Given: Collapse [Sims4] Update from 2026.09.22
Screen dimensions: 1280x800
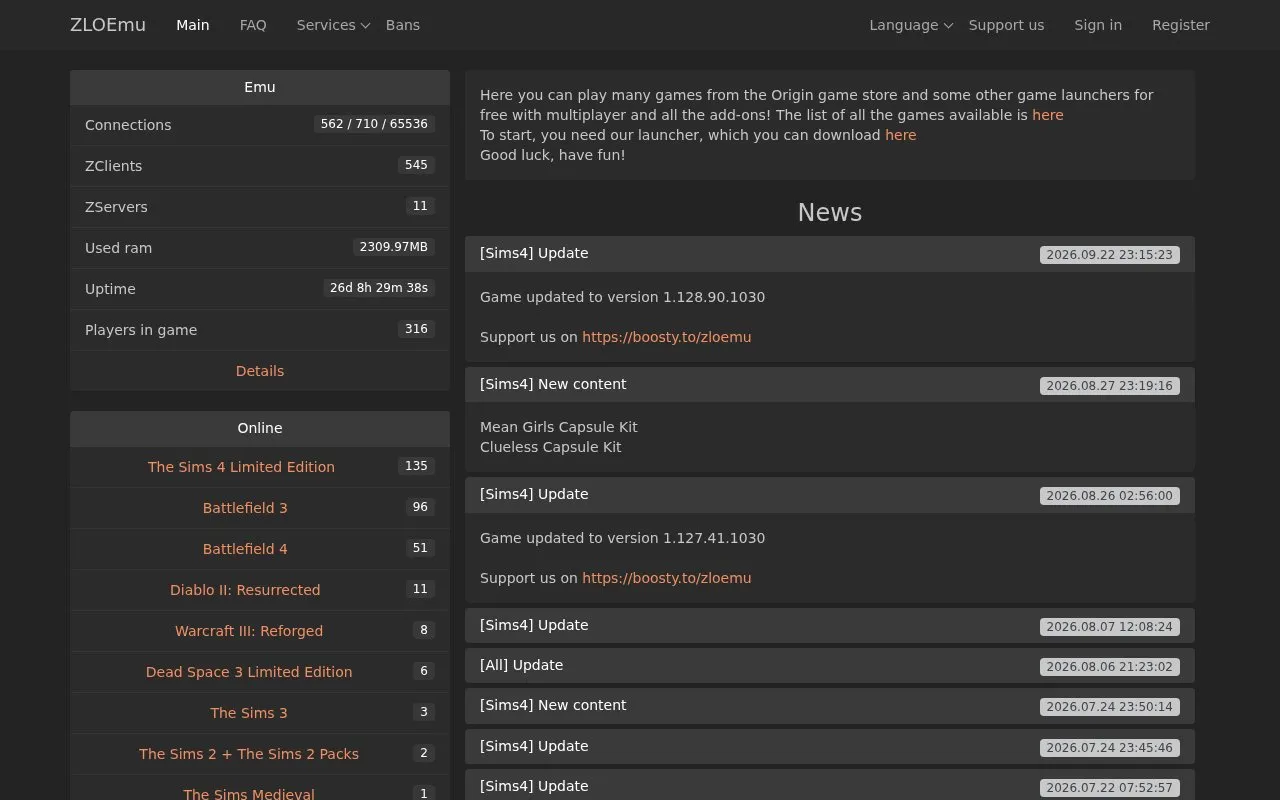Looking at the screenshot, I should [x=830, y=254].
